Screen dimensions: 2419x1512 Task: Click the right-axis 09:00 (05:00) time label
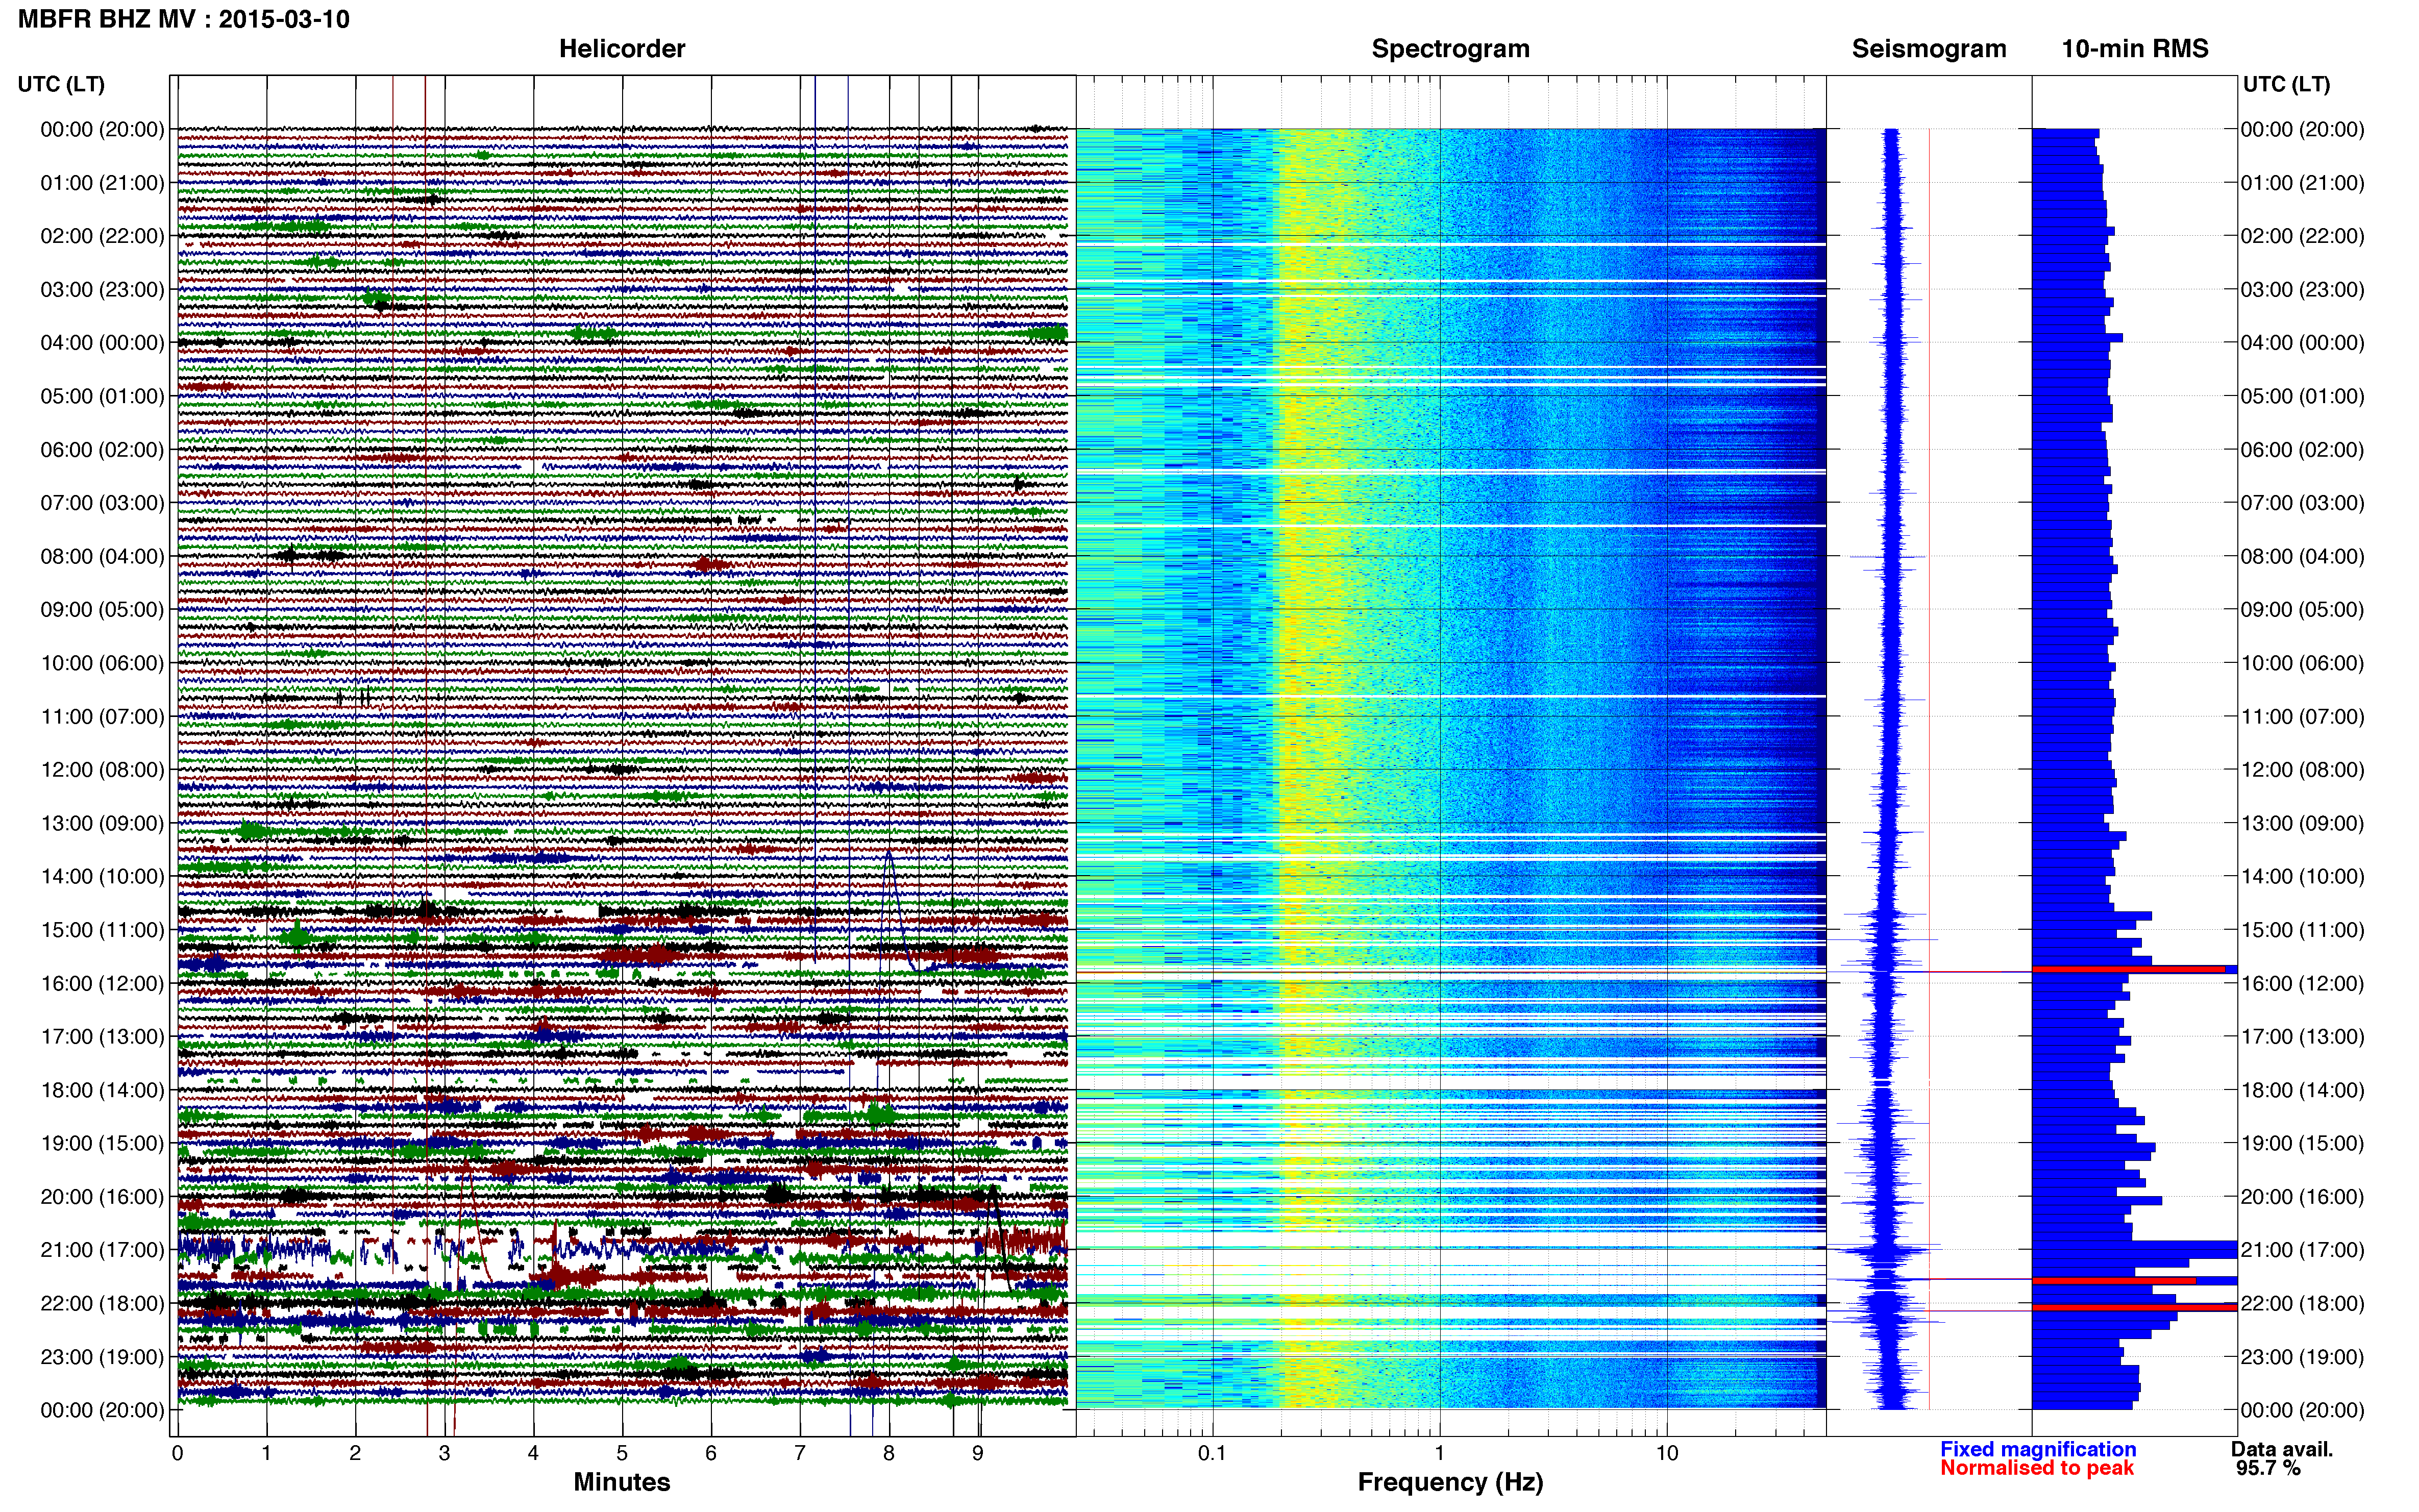pos(2302,610)
